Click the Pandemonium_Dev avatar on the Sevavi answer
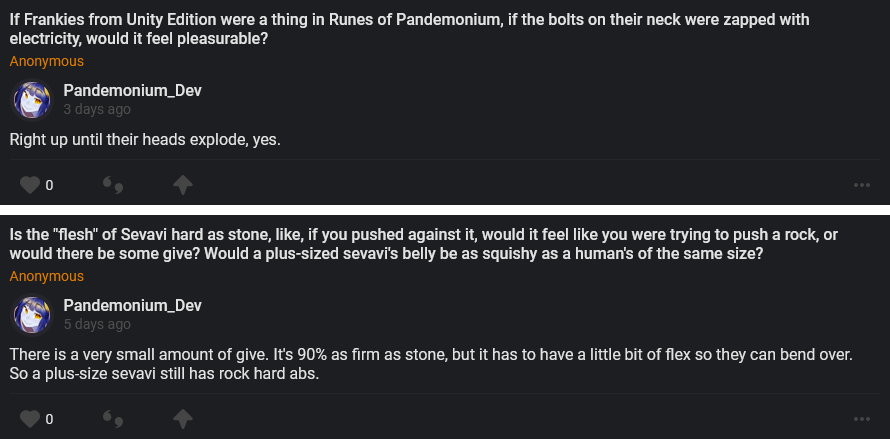The width and height of the screenshot is (890, 439). point(31,315)
